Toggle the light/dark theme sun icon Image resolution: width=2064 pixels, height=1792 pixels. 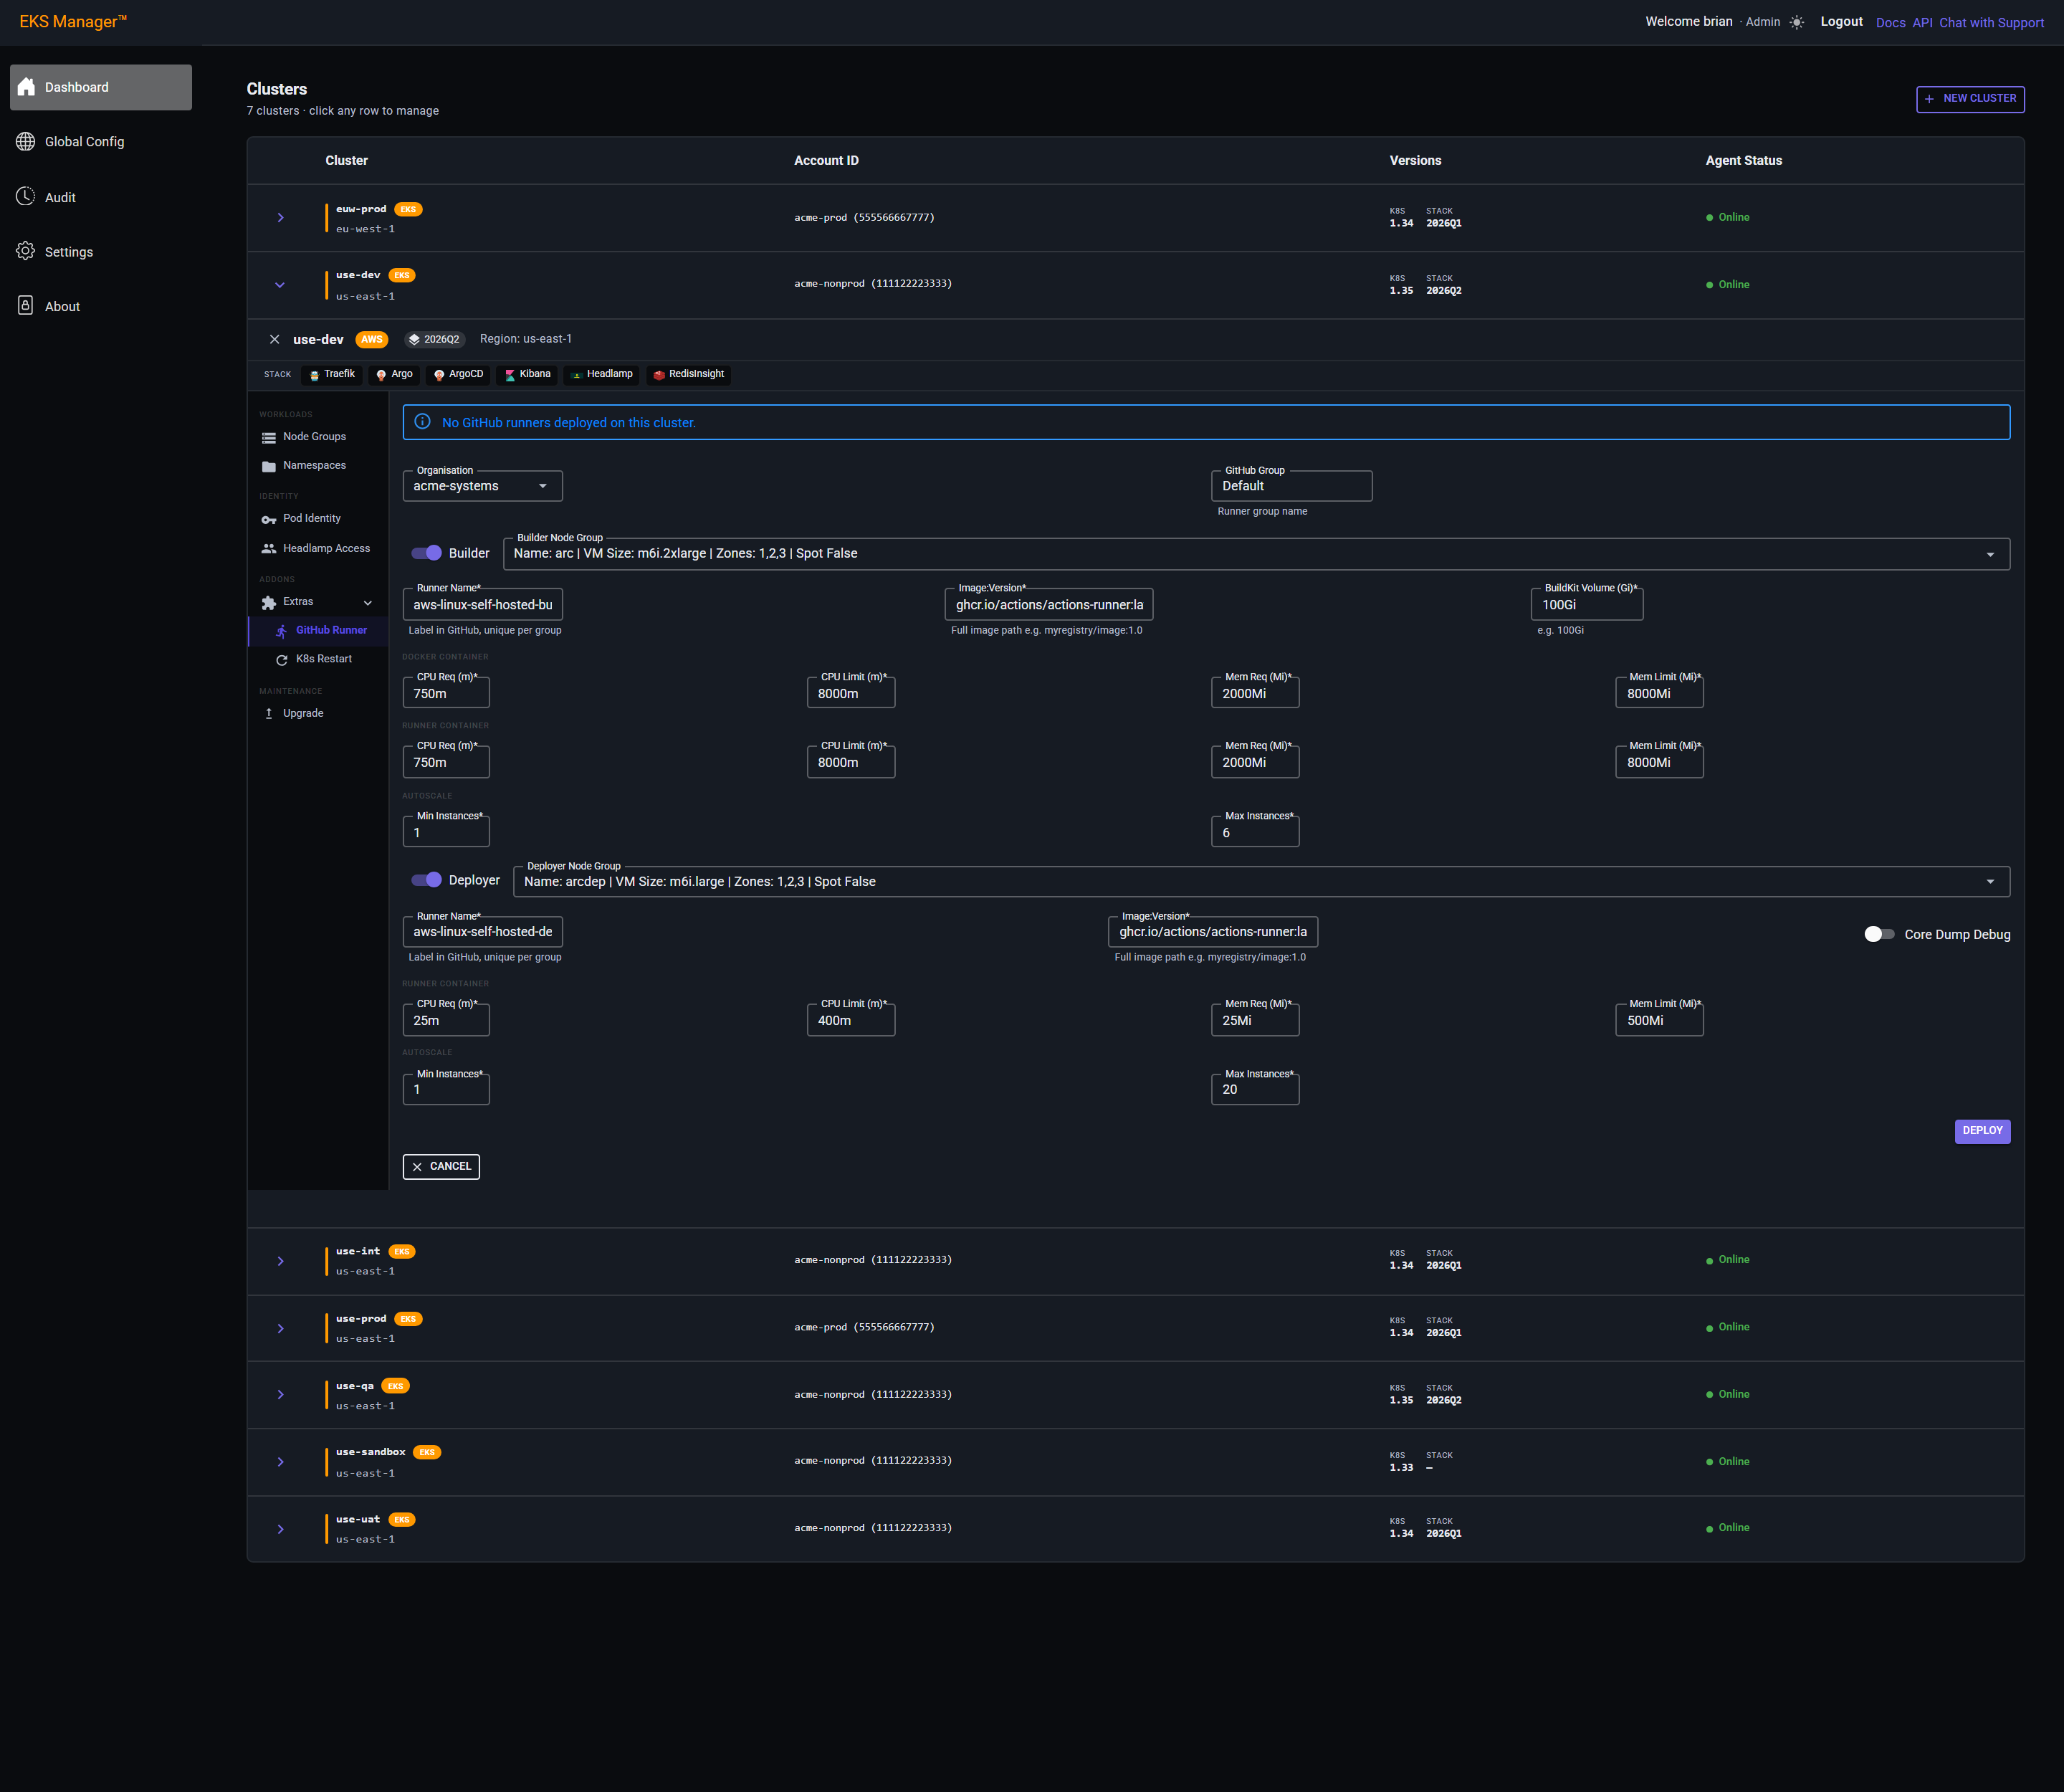(x=1797, y=22)
